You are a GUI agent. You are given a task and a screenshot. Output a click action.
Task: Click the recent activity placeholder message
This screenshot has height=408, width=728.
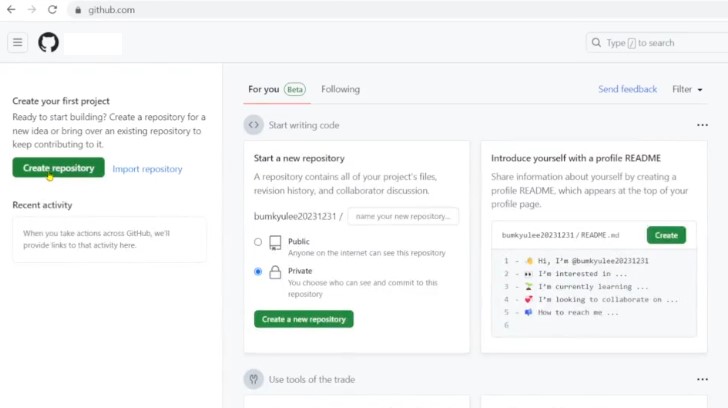click(x=97, y=239)
